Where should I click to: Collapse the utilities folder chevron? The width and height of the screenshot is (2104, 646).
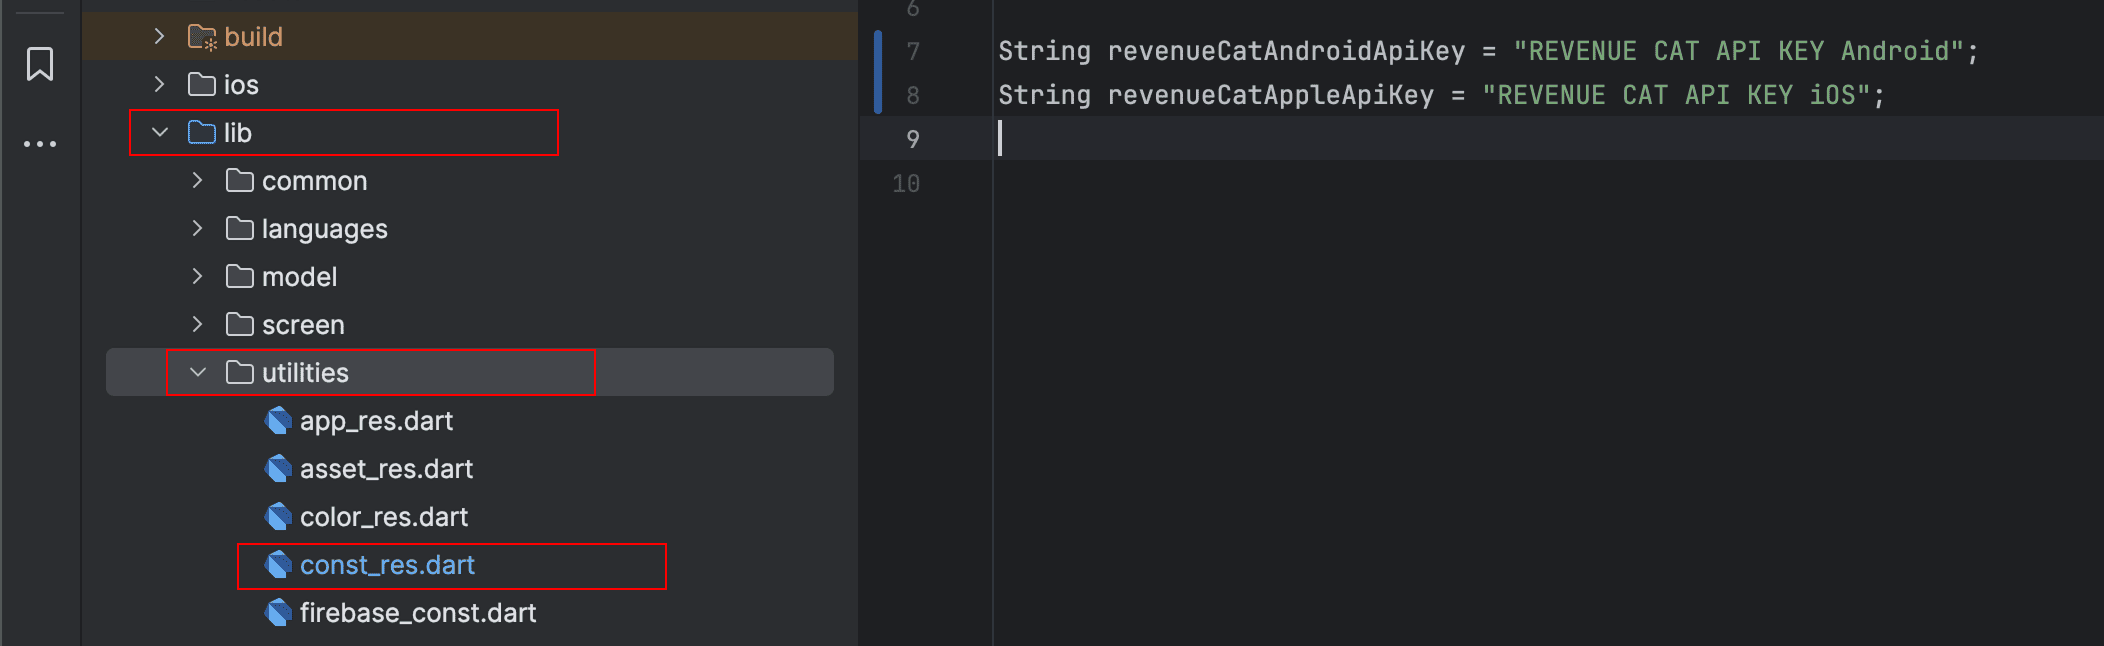[198, 373]
